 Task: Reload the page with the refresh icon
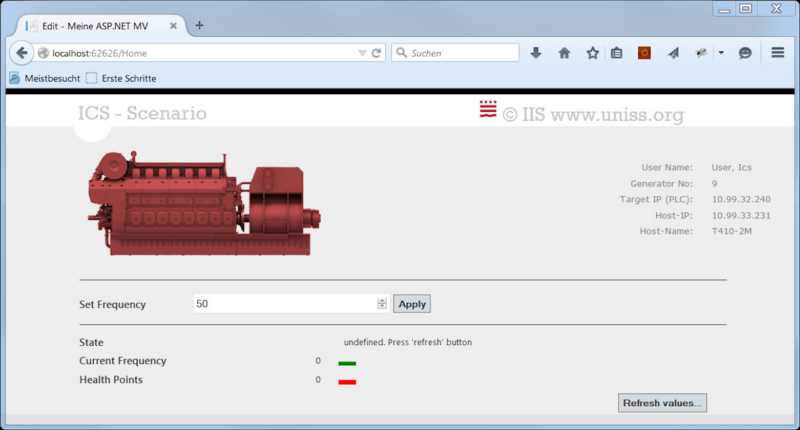(376, 53)
